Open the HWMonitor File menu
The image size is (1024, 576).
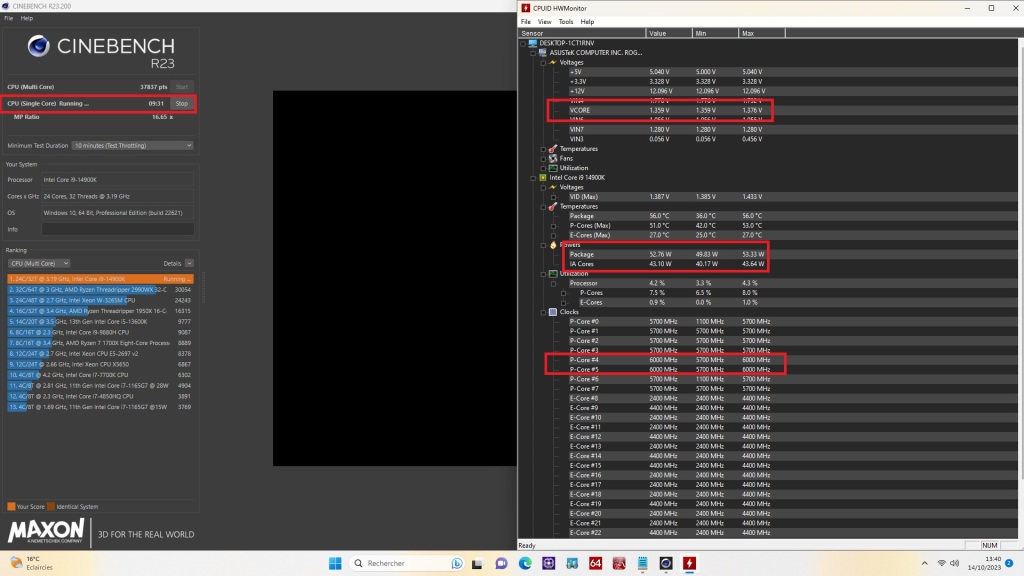coord(526,22)
